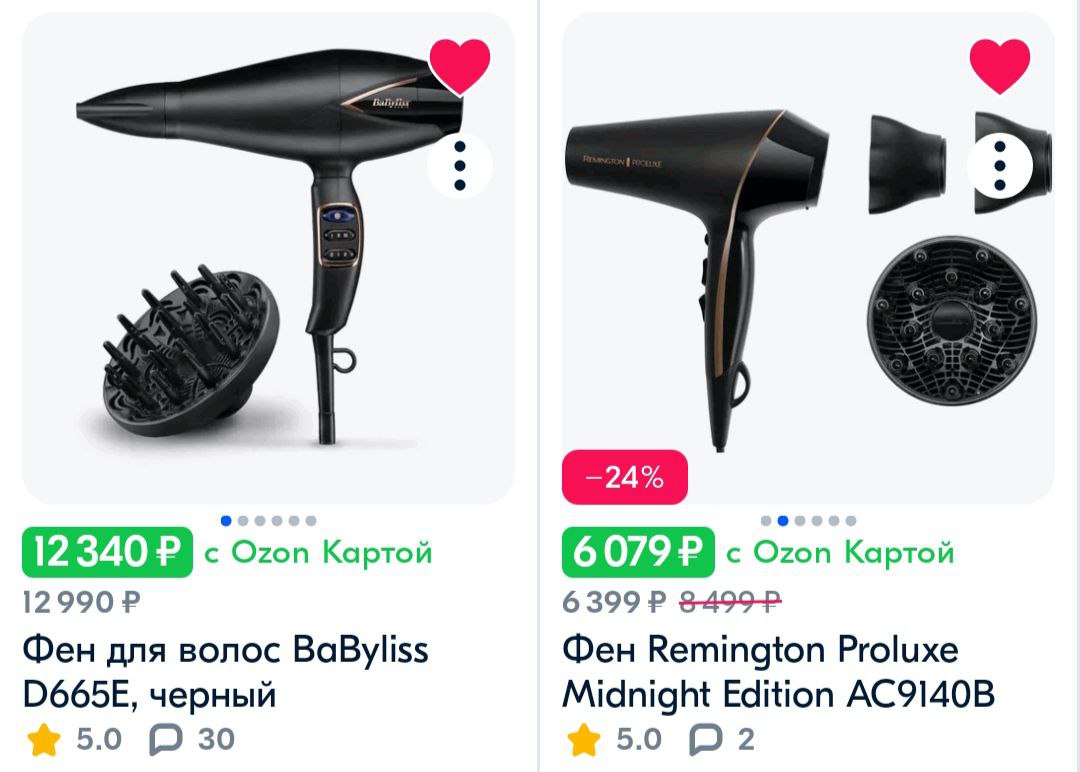1080x772 pixels.
Task: Tap the −24% discount badge
Action: click(625, 477)
